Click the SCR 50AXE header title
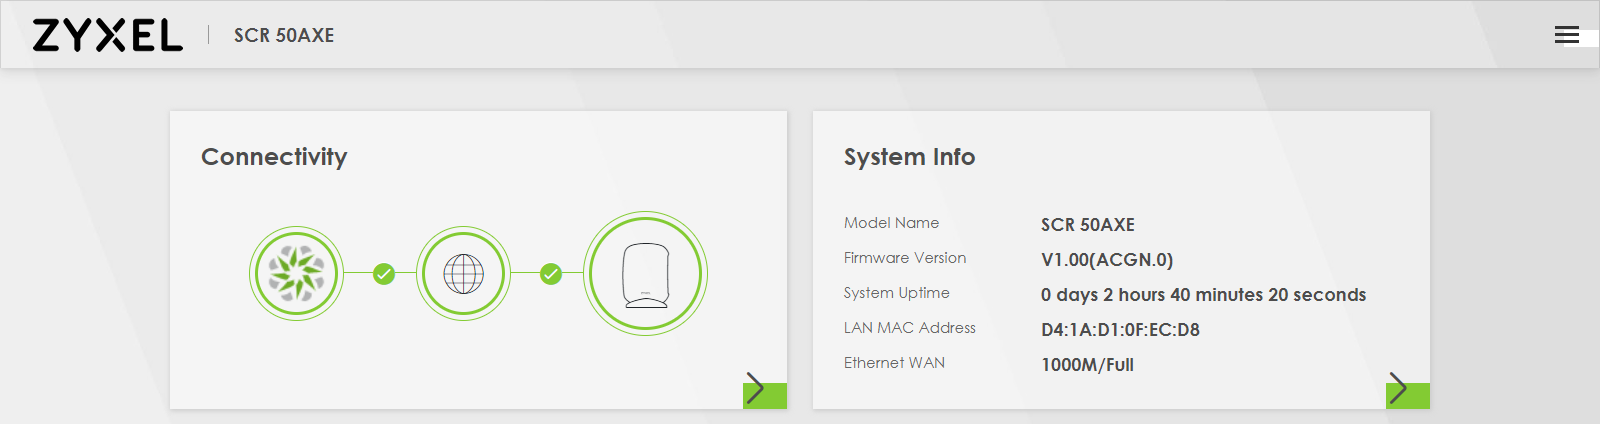This screenshot has width=1600, height=424. pos(284,35)
